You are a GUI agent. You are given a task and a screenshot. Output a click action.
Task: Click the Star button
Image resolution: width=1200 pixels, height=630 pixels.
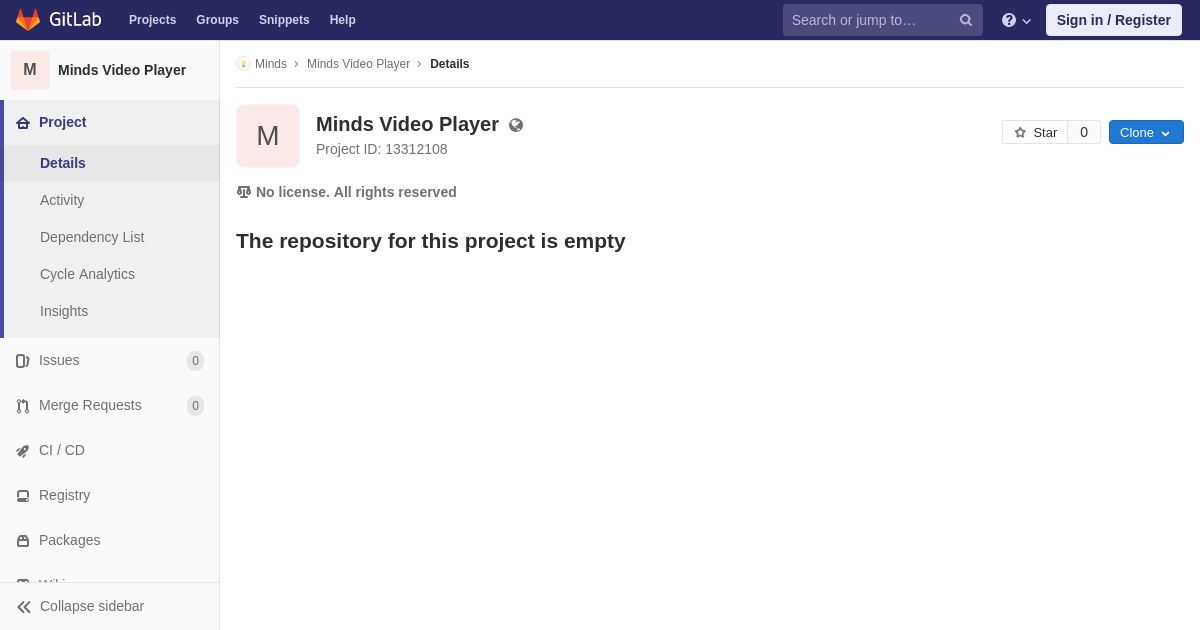pyautogui.click(x=1035, y=132)
